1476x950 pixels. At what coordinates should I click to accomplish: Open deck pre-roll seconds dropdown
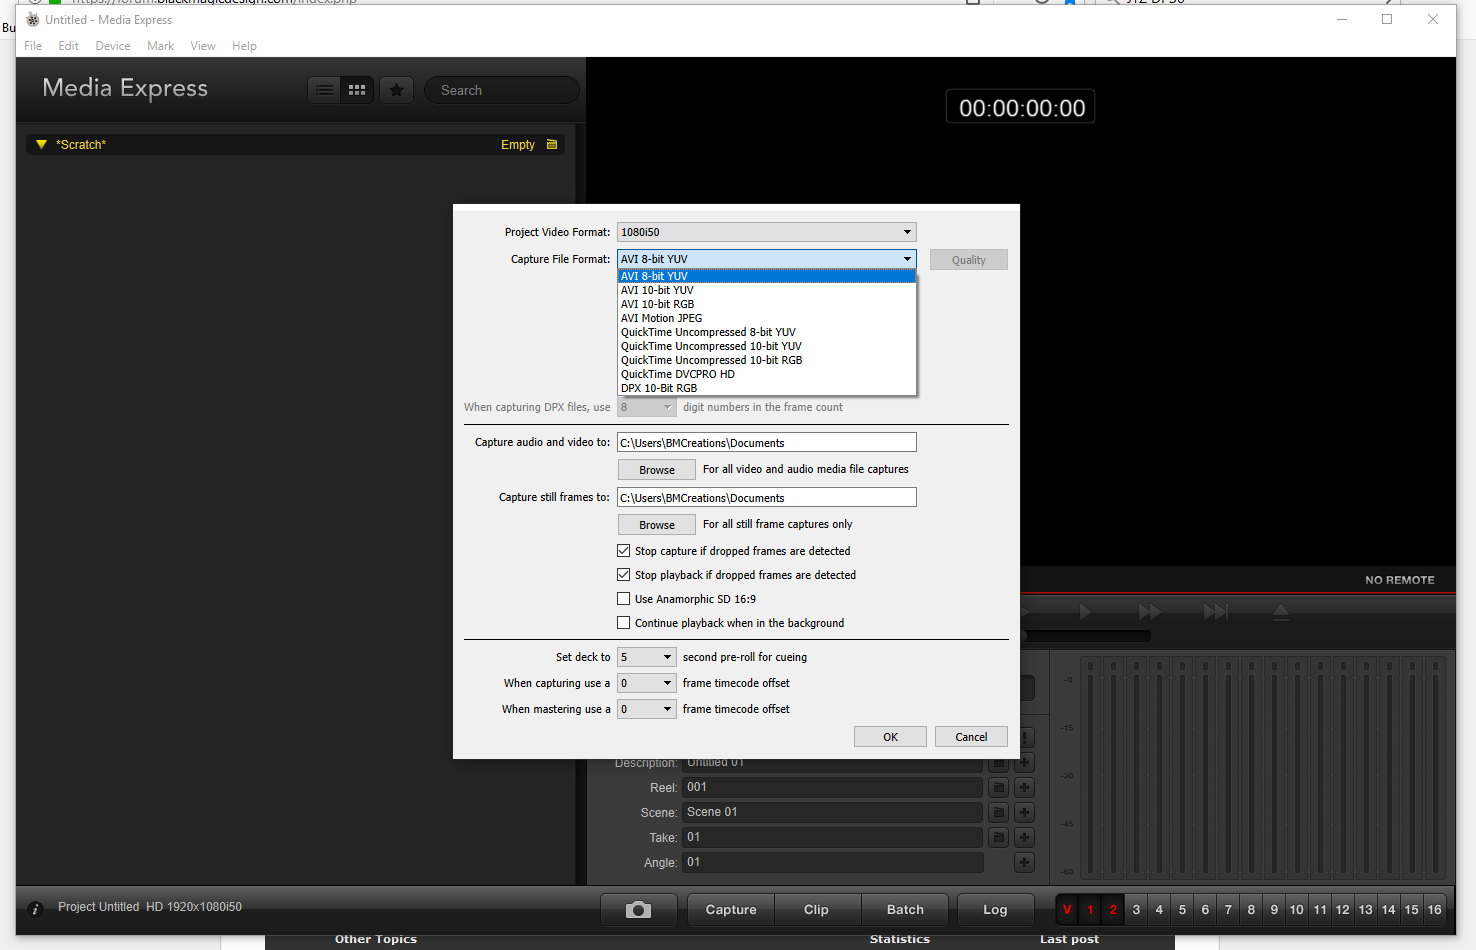point(646,657)
